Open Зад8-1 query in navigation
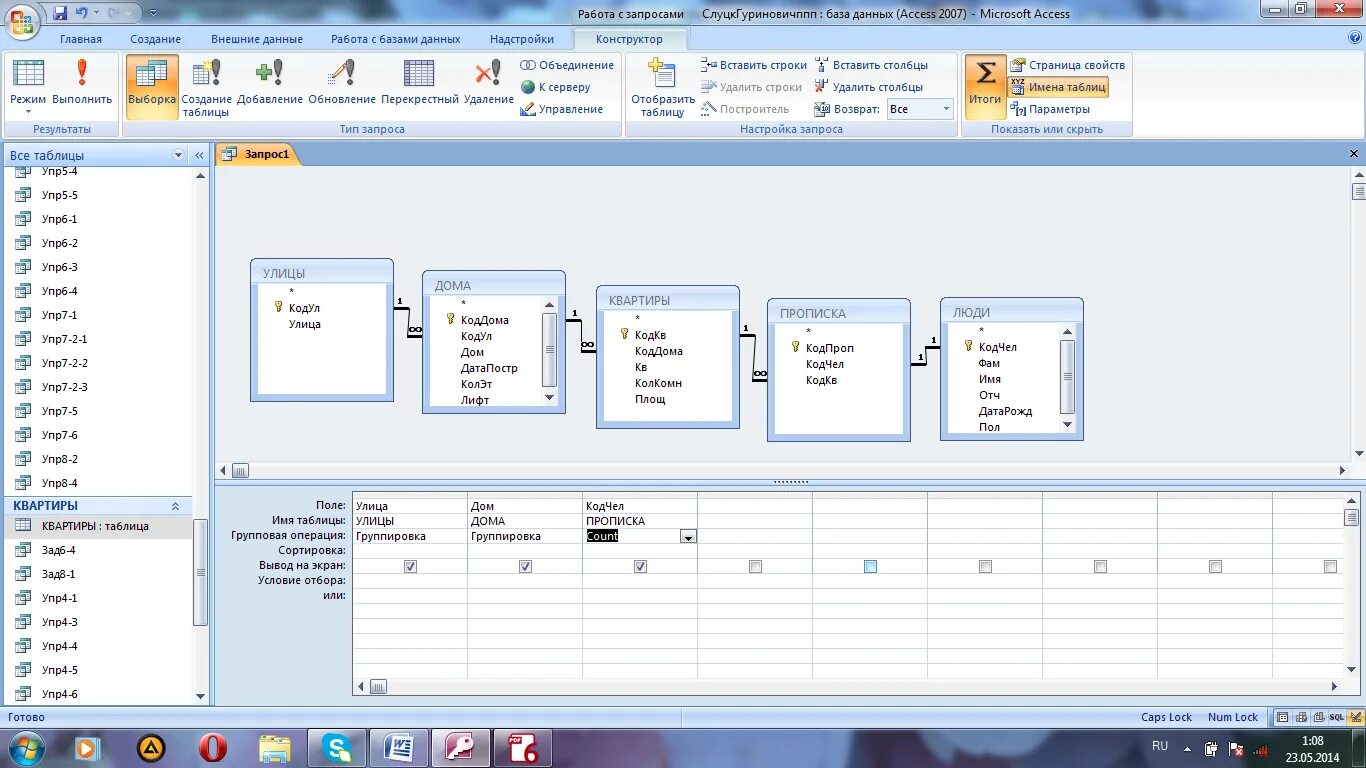The image size is (1366, 768). 59,574
